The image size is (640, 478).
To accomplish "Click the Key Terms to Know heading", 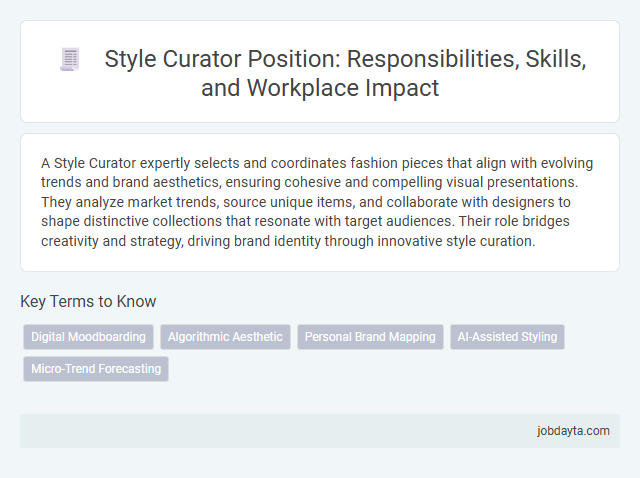I will [x=88, y=301].
